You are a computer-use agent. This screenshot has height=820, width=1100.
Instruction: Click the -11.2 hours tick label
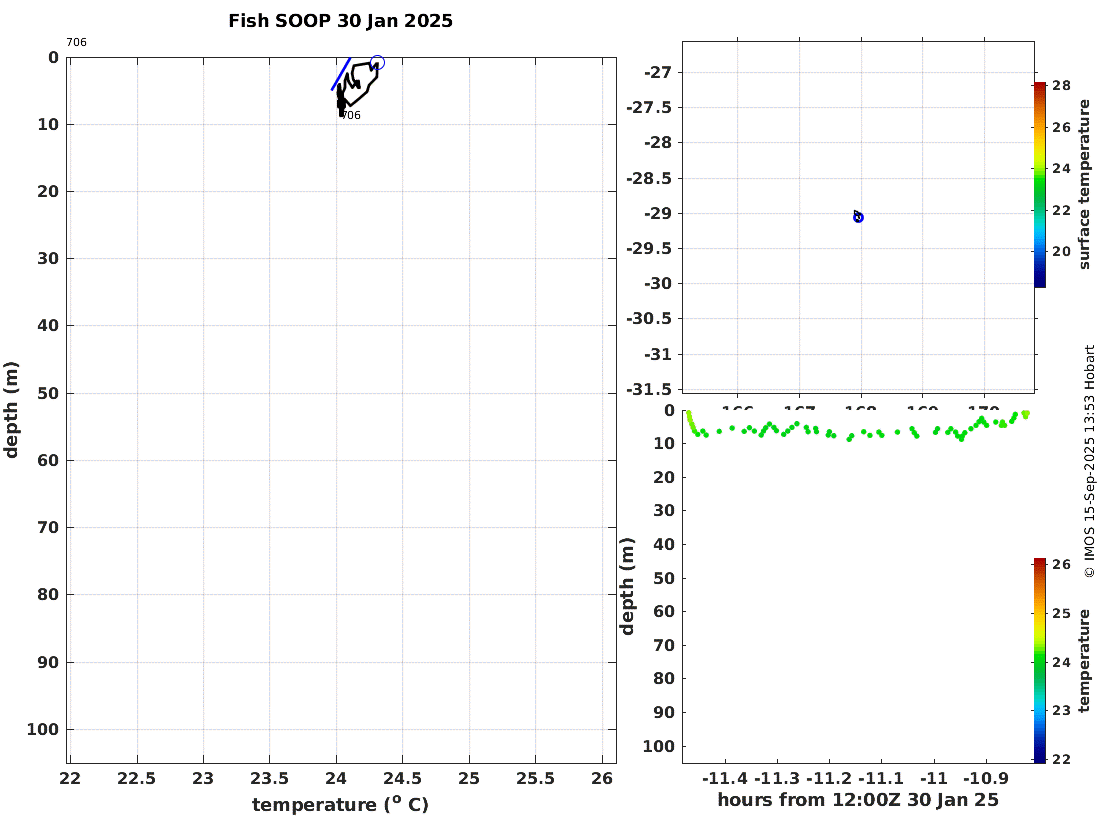point(829,779)
